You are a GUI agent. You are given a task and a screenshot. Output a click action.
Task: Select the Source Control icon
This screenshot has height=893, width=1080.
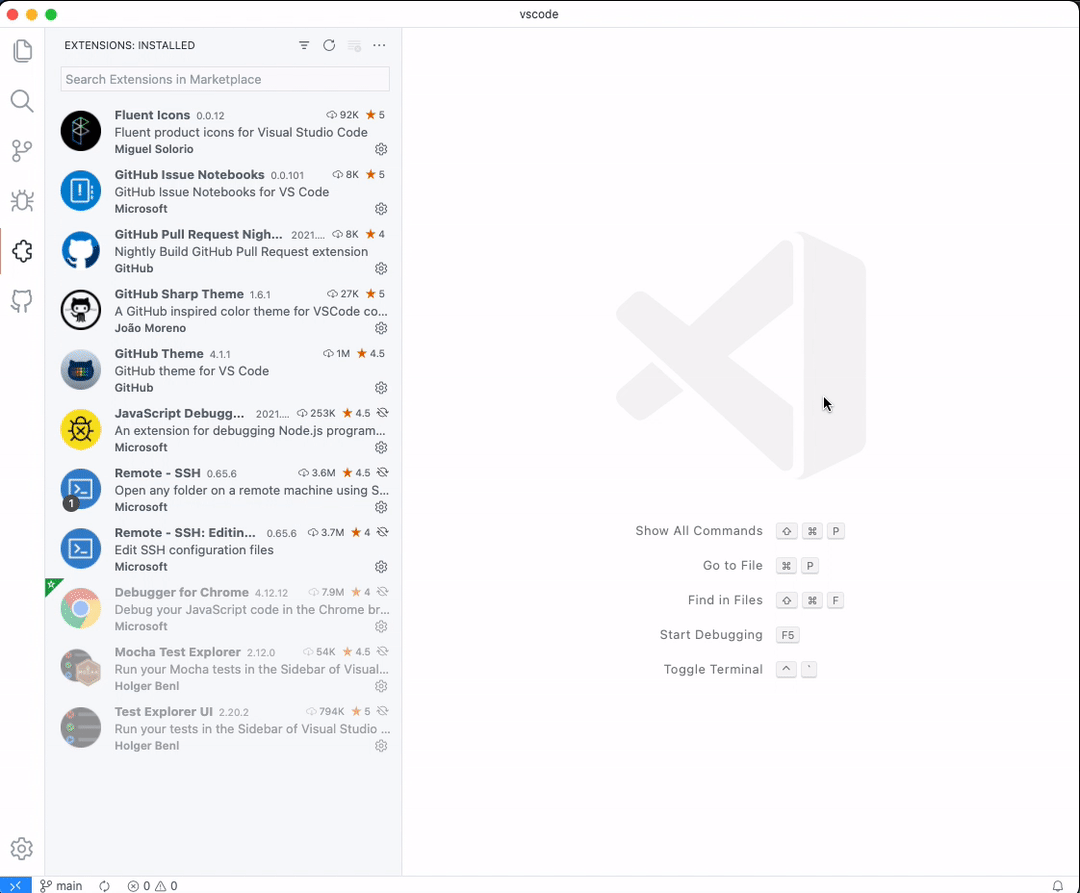coord(22,150)
